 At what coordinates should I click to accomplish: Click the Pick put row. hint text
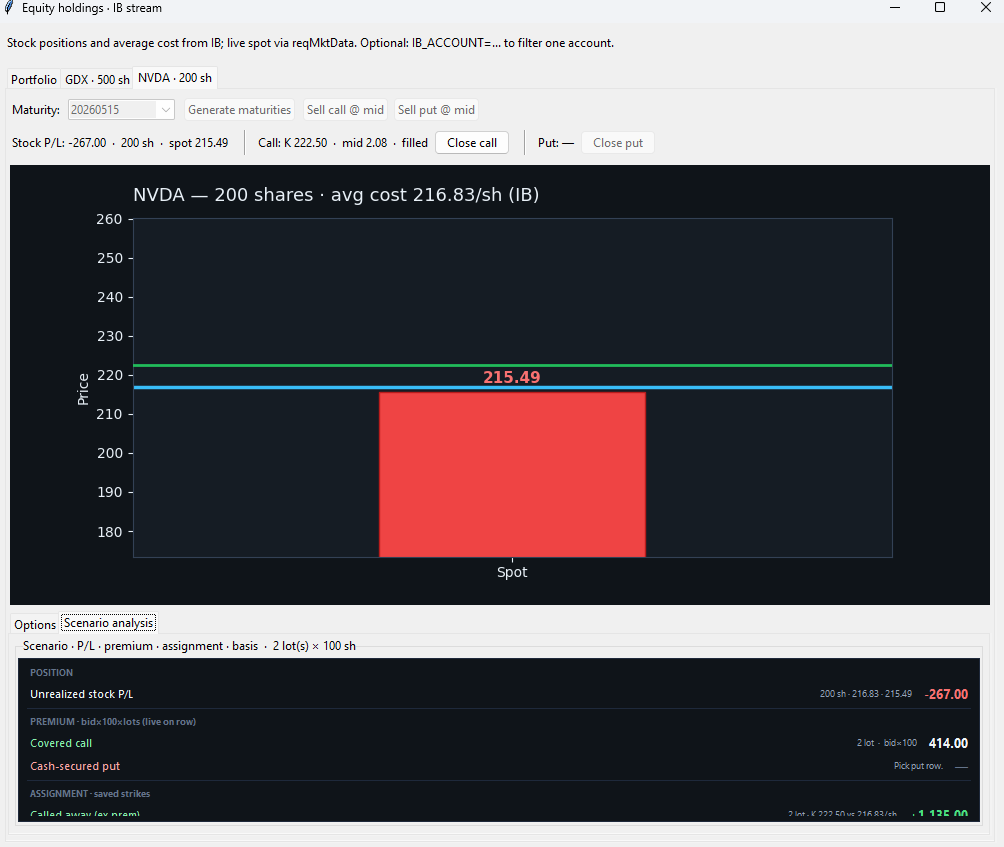click(918, 766)
